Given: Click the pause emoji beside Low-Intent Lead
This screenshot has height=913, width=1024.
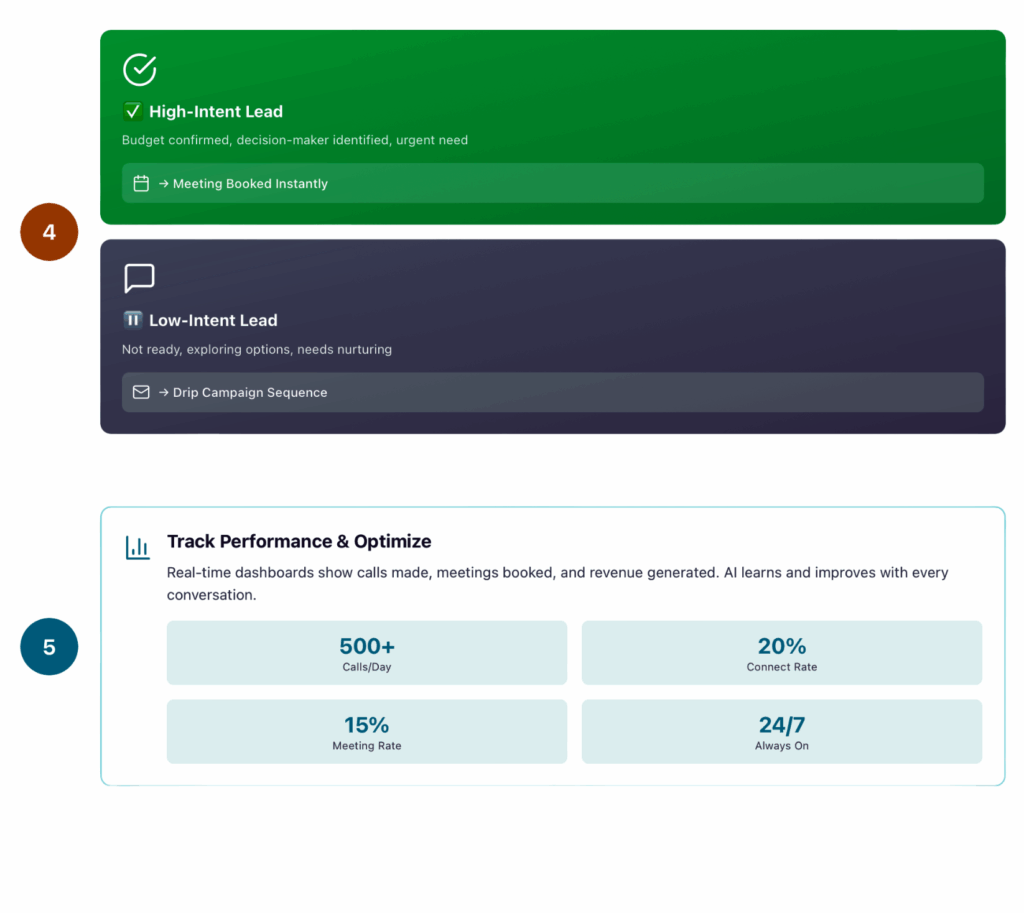Looking at the screenshot, I should [x=132, y=320].
